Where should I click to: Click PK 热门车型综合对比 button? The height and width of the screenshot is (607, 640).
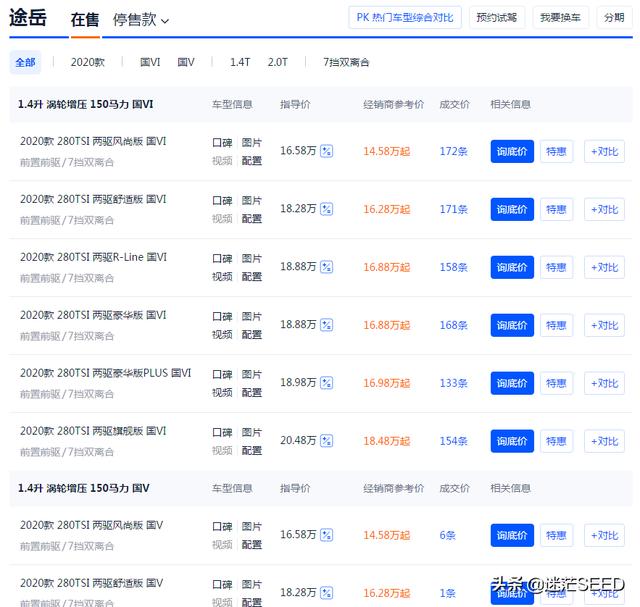tap(405, 18)
